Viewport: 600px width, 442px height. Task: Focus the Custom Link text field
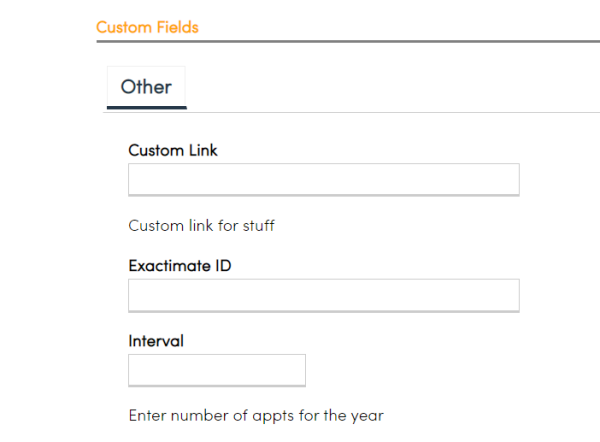coord(323,180)
